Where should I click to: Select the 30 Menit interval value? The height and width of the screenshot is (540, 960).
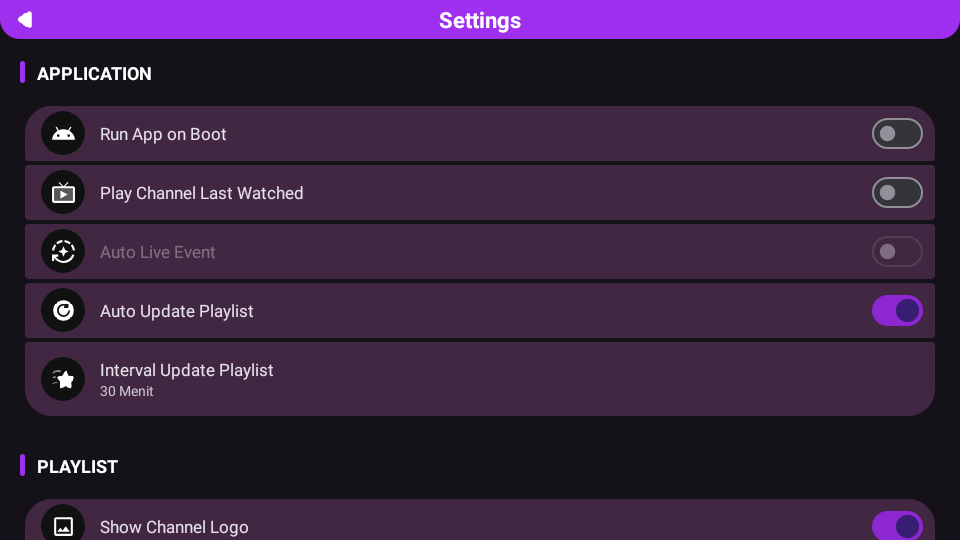click(127, 391)
